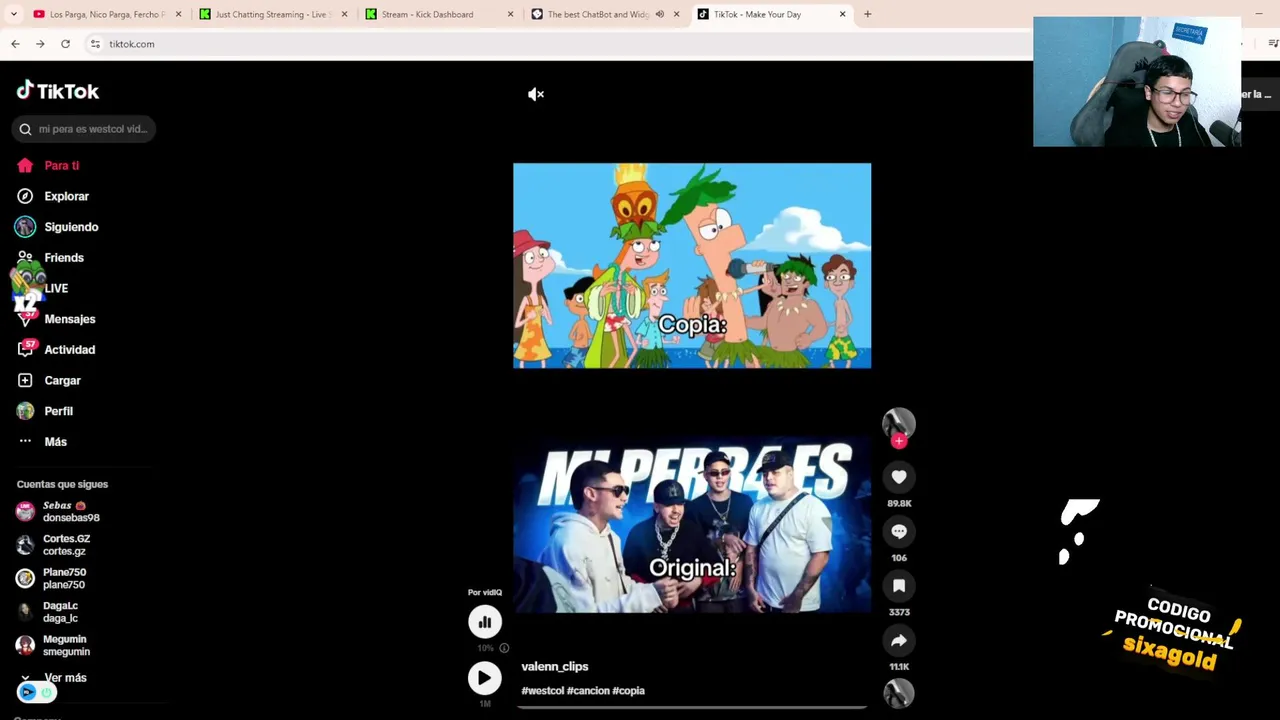Viewport: 1280px width, 720px height.
Task: Share the video using the arrow icon
Action: tap(899, 640)
